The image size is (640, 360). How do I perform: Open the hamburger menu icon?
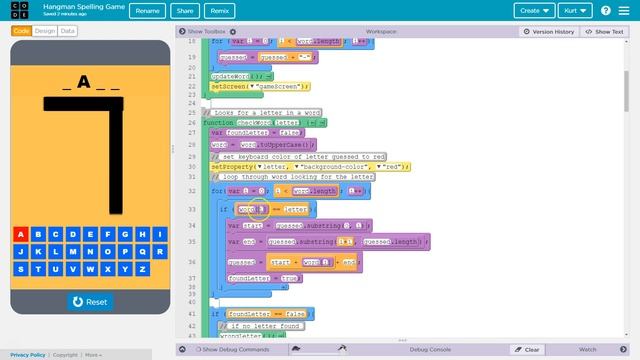624,11
